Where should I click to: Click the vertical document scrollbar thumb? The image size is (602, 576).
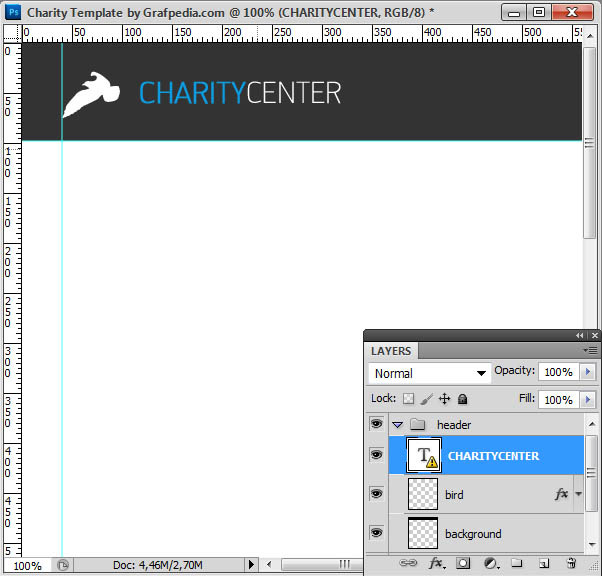(589, 143)
